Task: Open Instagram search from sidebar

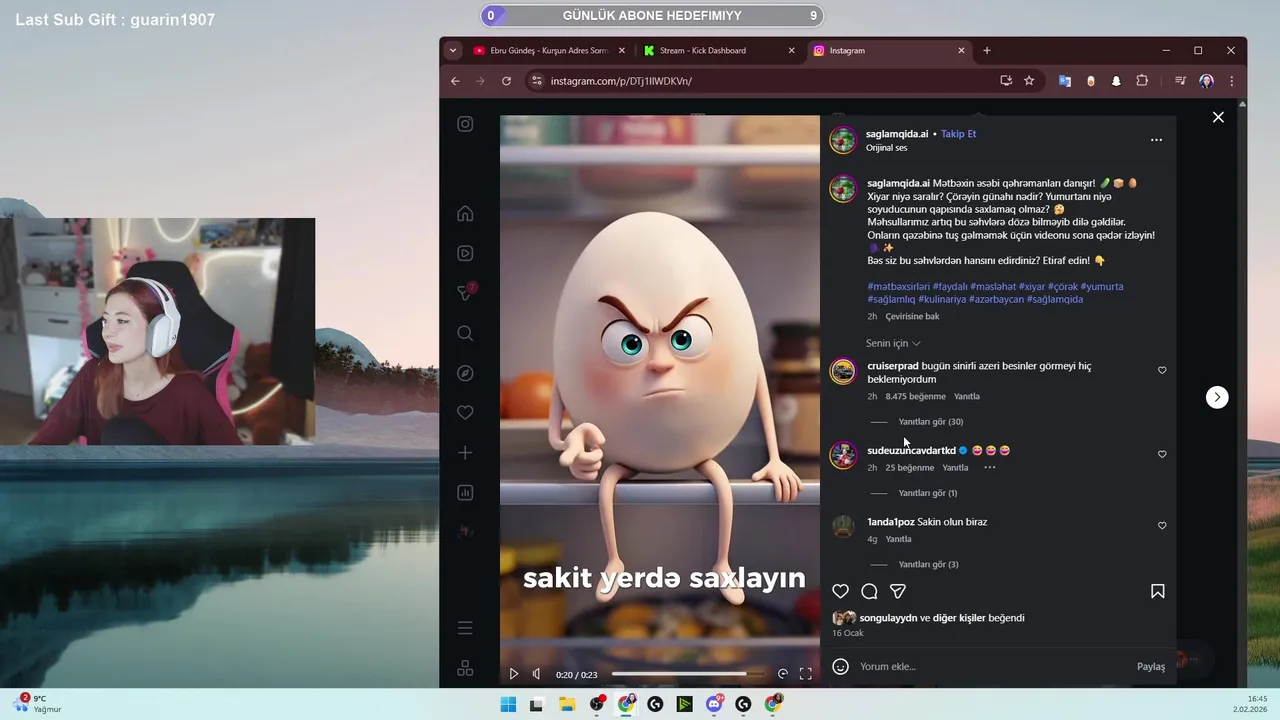Action: pos(465,333)
